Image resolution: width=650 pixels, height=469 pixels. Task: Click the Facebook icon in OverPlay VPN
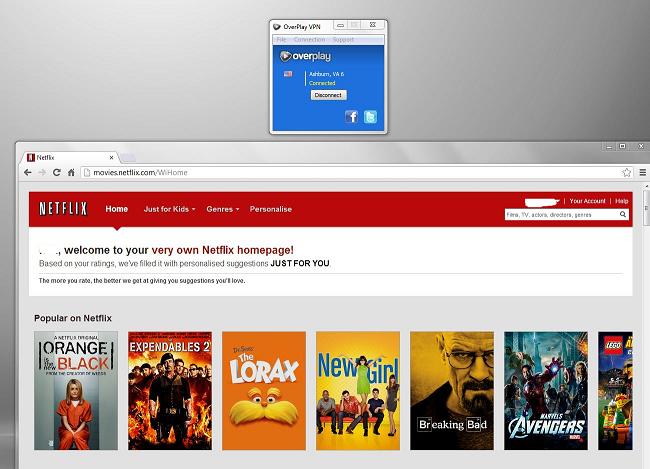[x=352, y=117]
